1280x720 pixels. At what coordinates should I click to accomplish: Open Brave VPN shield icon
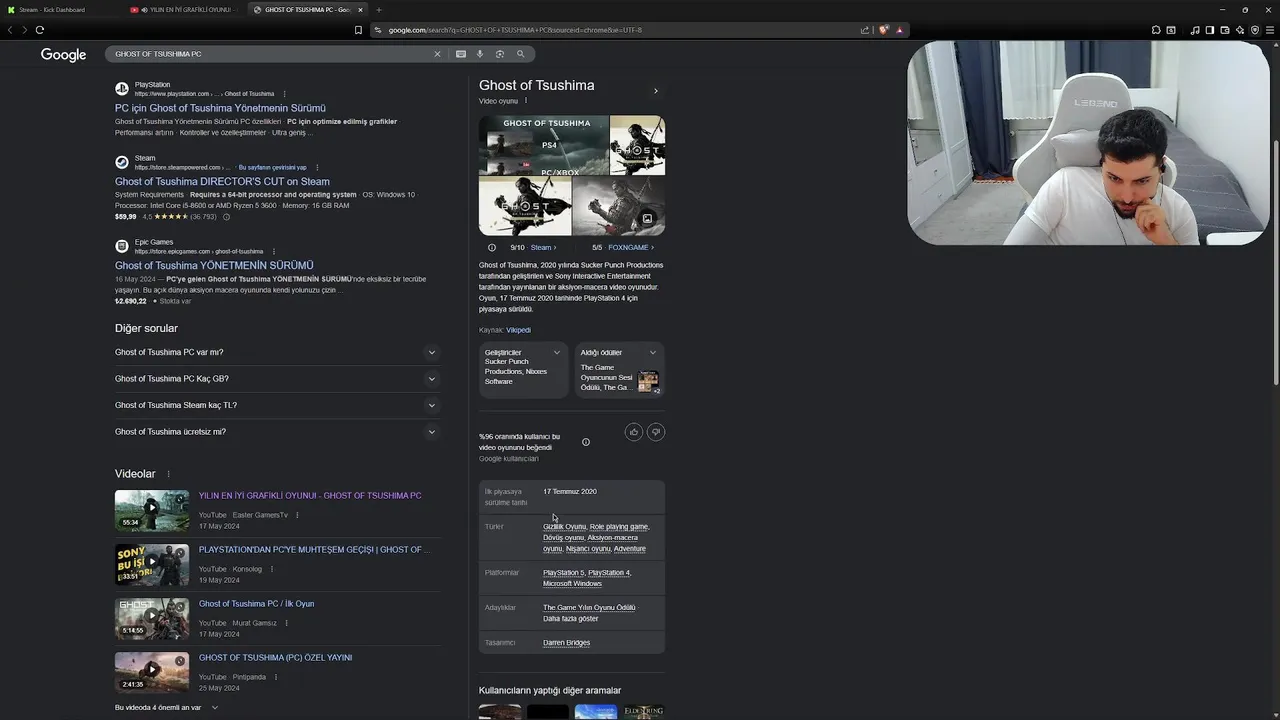point(1255,30)
